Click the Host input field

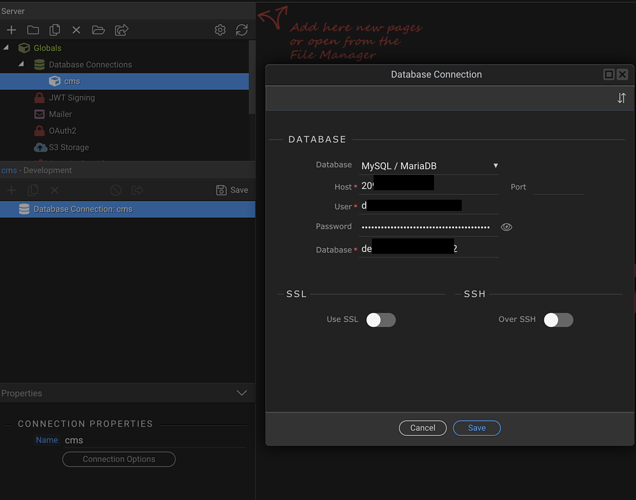(x=430, y=186)
